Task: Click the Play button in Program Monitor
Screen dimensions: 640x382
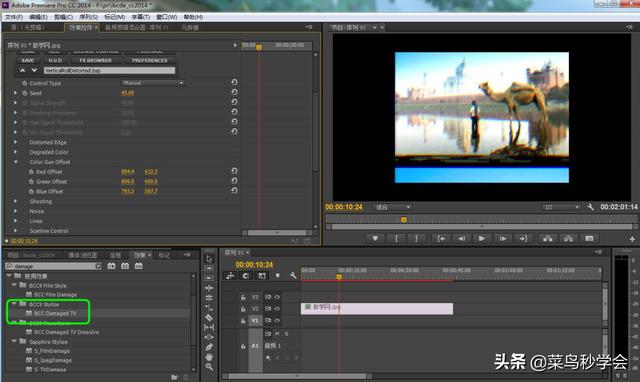Action: tap(482, 238)
